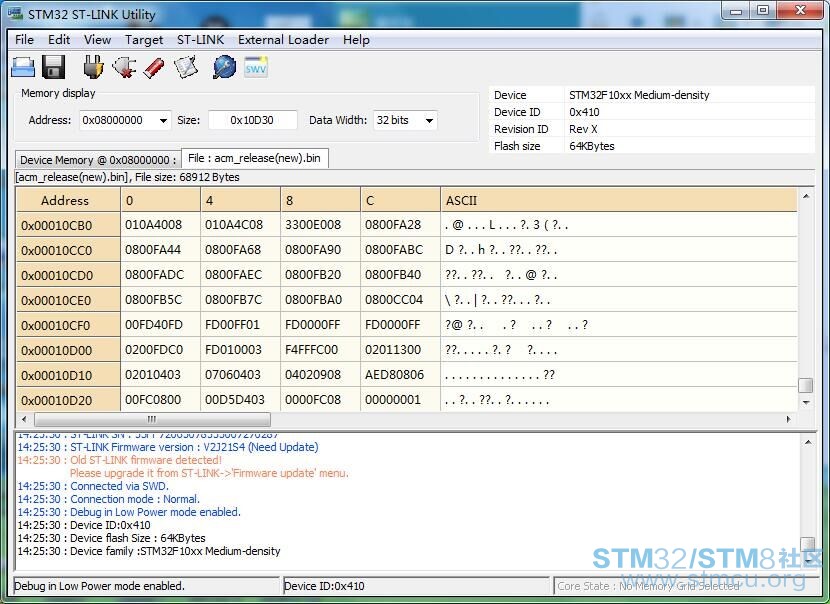830x604 pixels.
Task: Open the External Loader menu
Action: point(283,40)
